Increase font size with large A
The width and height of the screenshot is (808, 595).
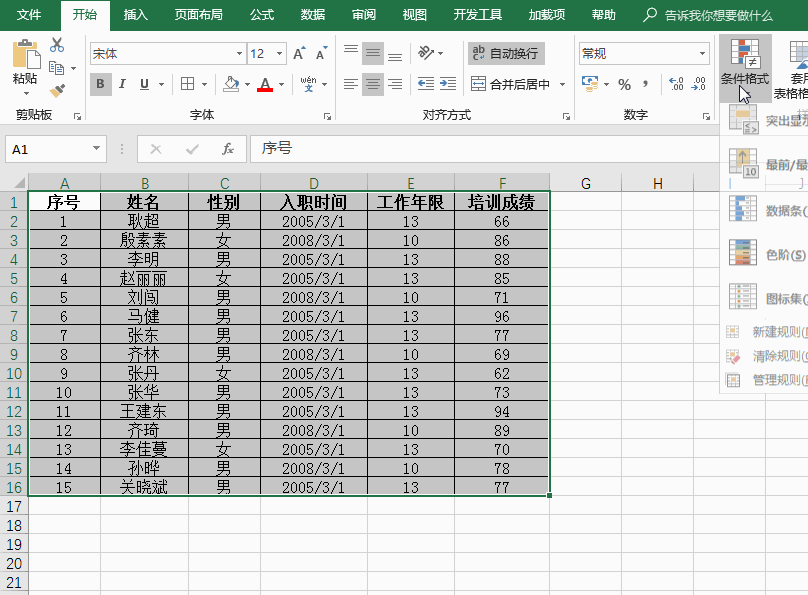click(299, 54)
